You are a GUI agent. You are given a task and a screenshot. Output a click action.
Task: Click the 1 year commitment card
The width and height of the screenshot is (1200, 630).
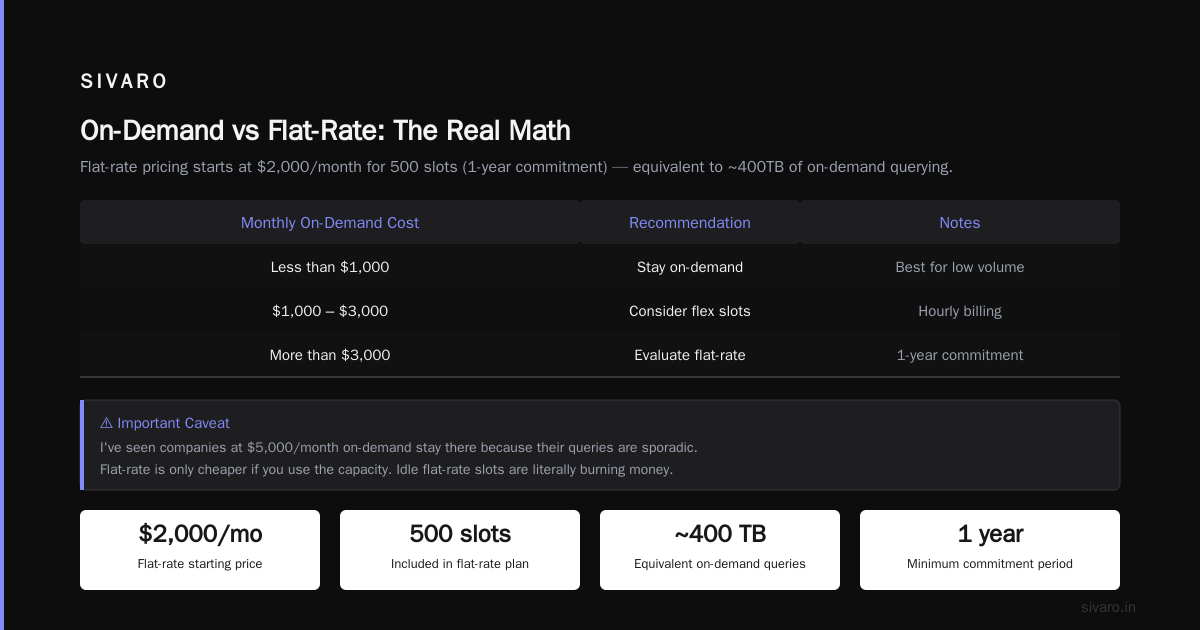(x=990, y=550)
